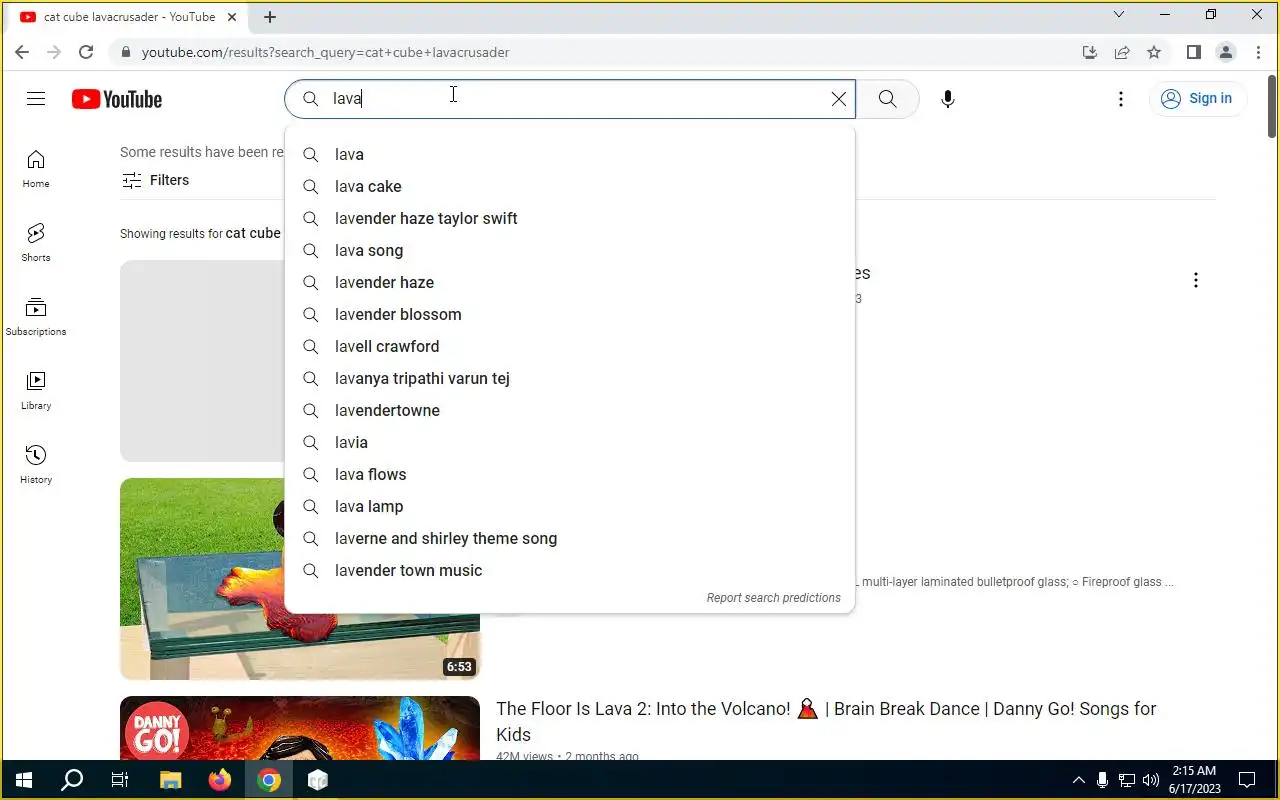Open Shorts in the sidebar
The width and height of the screenshot is (1280, 800).
coord(36,243)
